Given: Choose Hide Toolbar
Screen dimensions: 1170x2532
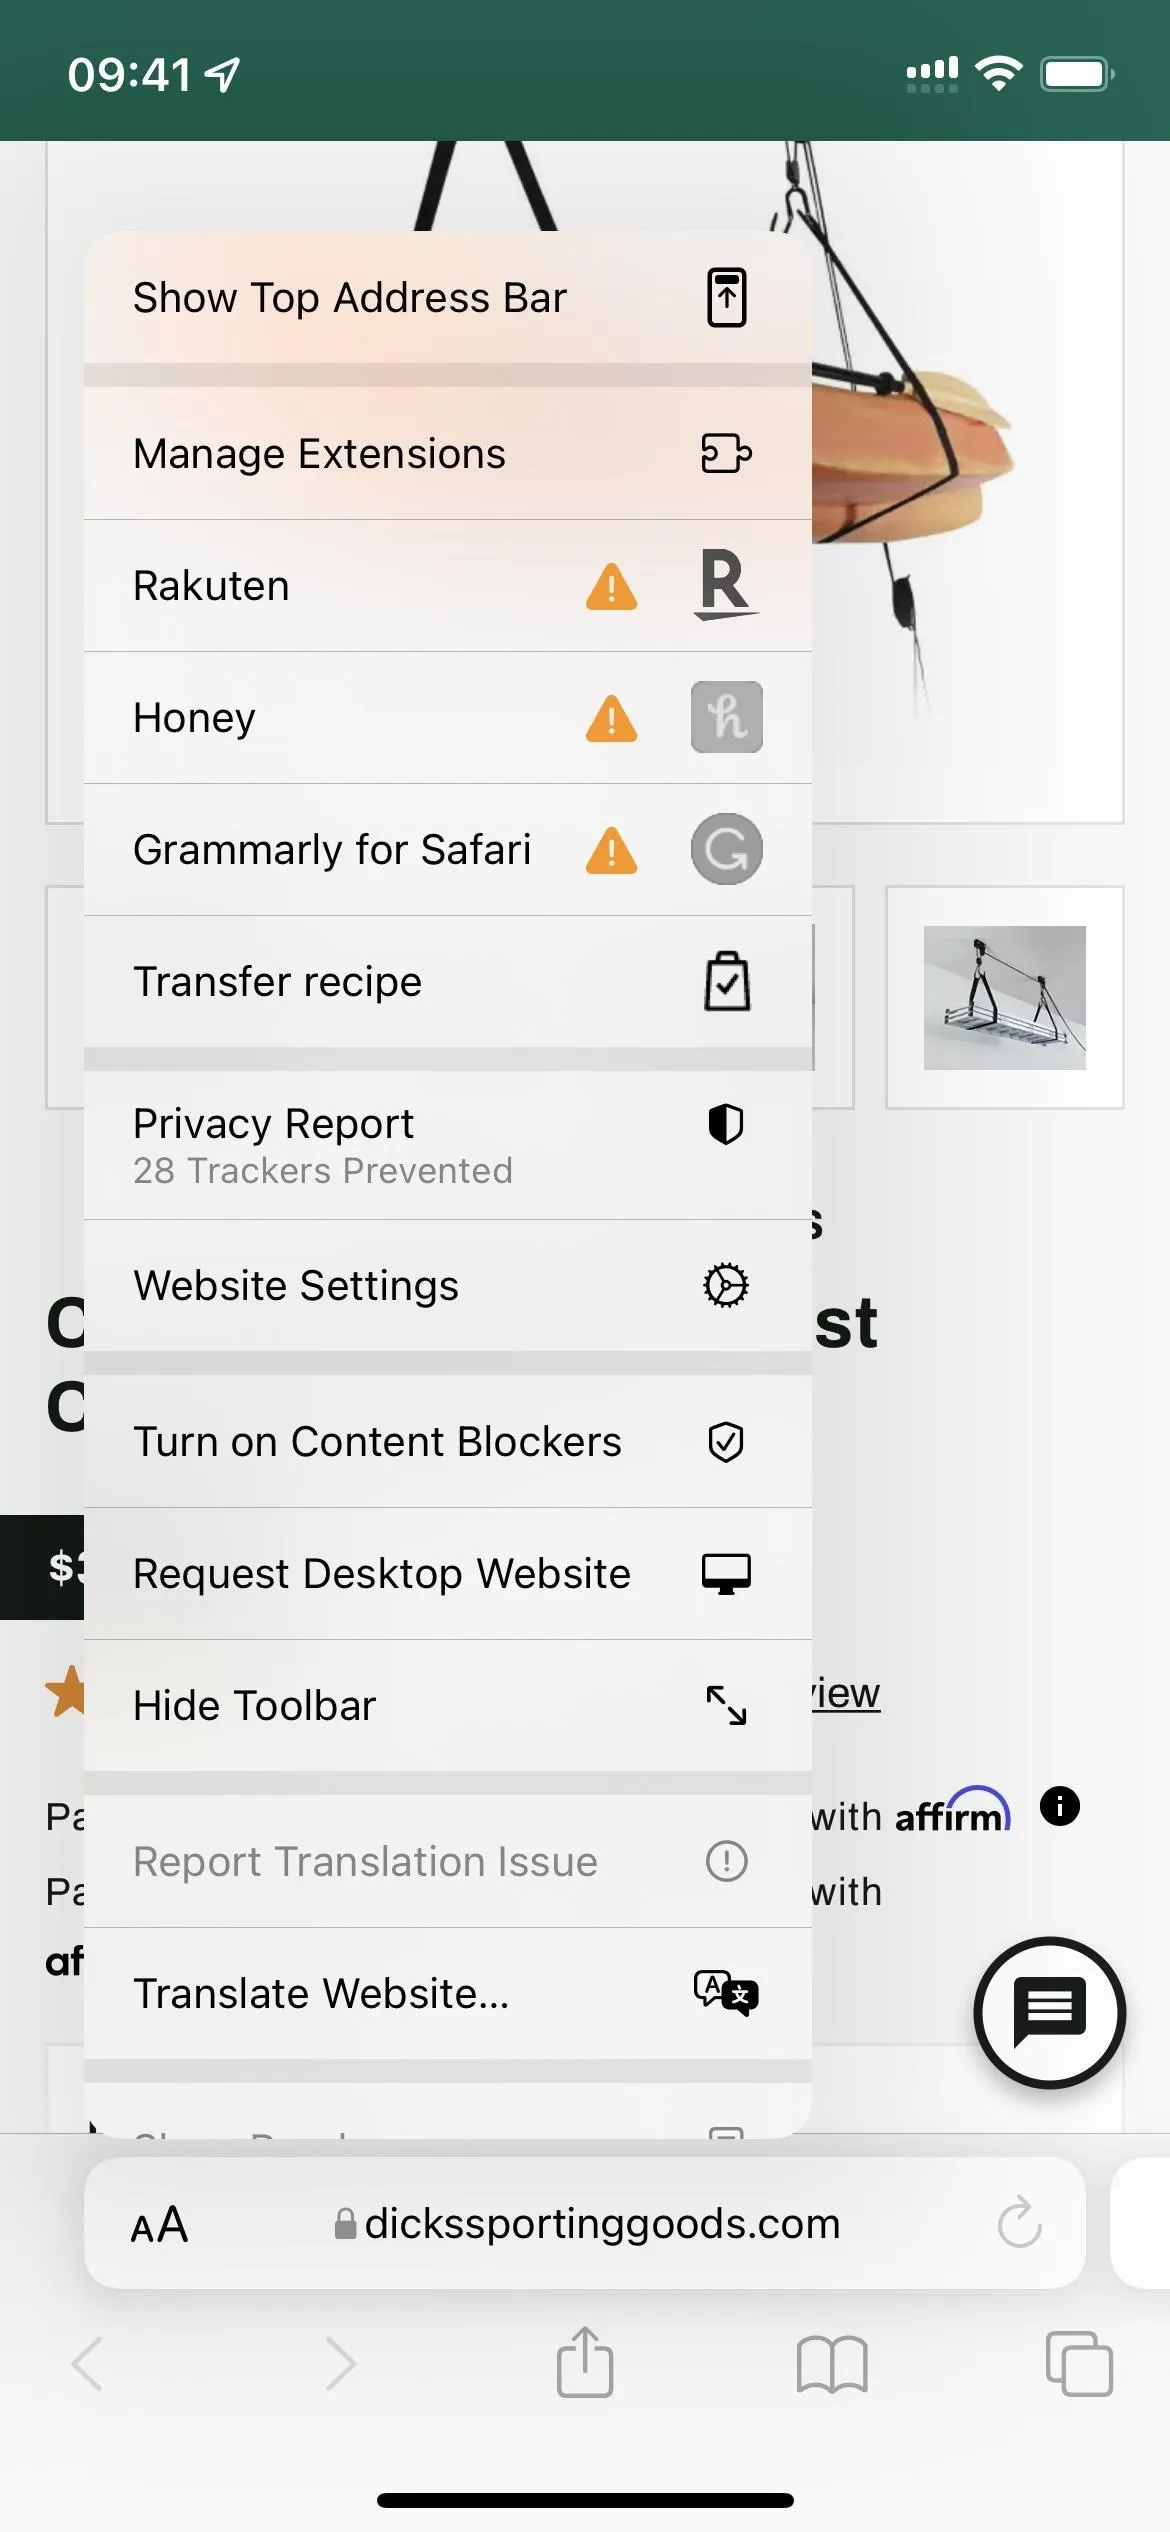Looking at the screenshot, I should pos(448,1705).
